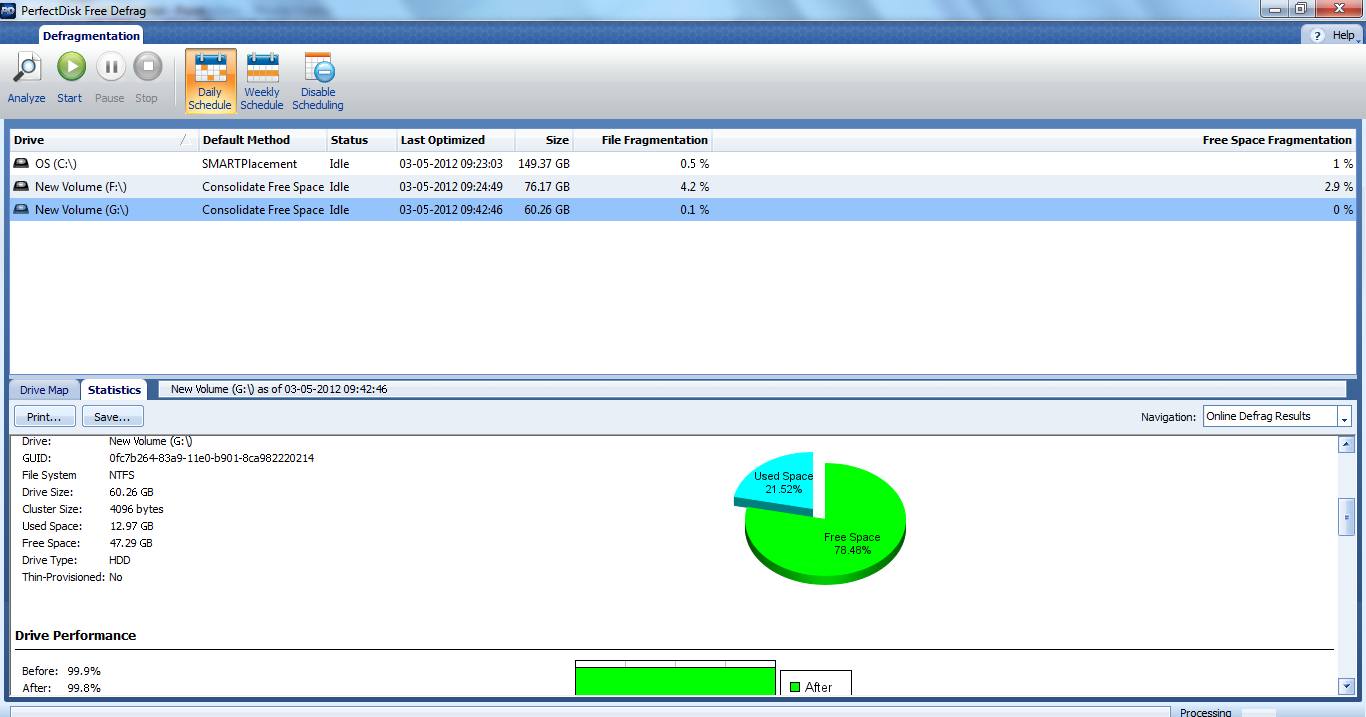This screenshot has height=717, width=1366.
Task: Click the Print... button
Action: (45, 416)
